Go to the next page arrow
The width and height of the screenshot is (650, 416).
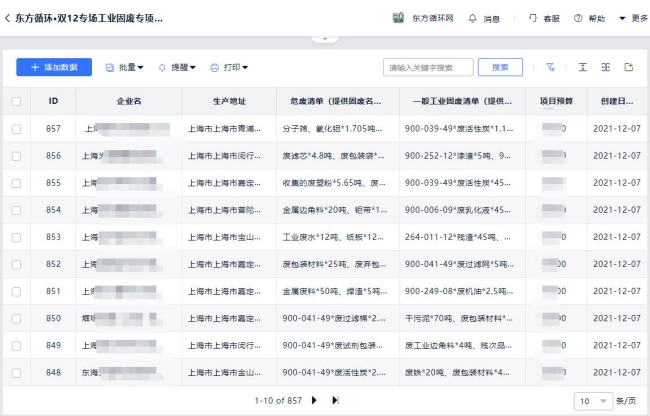pyautogui.click(x=314, y=400)
